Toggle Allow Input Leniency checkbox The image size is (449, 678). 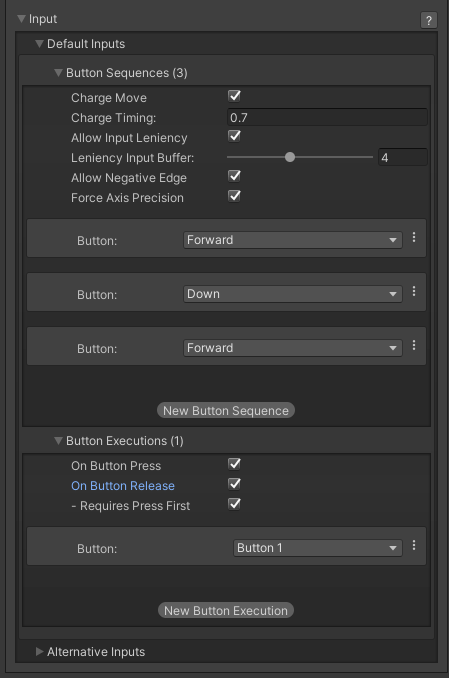pos(234,136)
